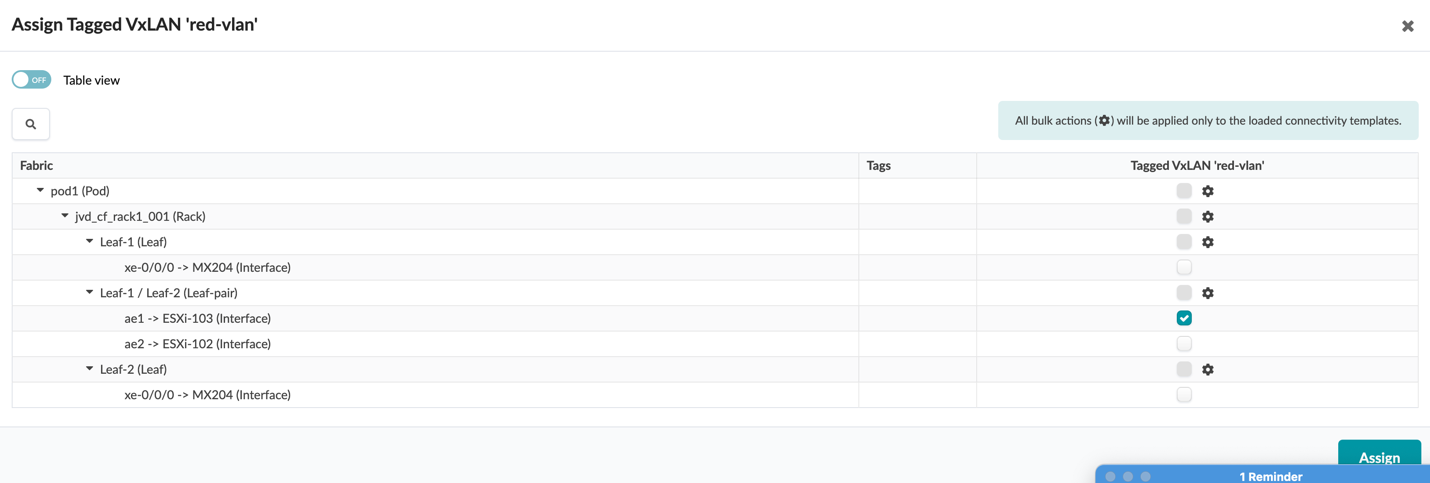Screen dimensions: 1430x483
Task: Open the 1 Reminder window bar
Action: pos(1270,476)
